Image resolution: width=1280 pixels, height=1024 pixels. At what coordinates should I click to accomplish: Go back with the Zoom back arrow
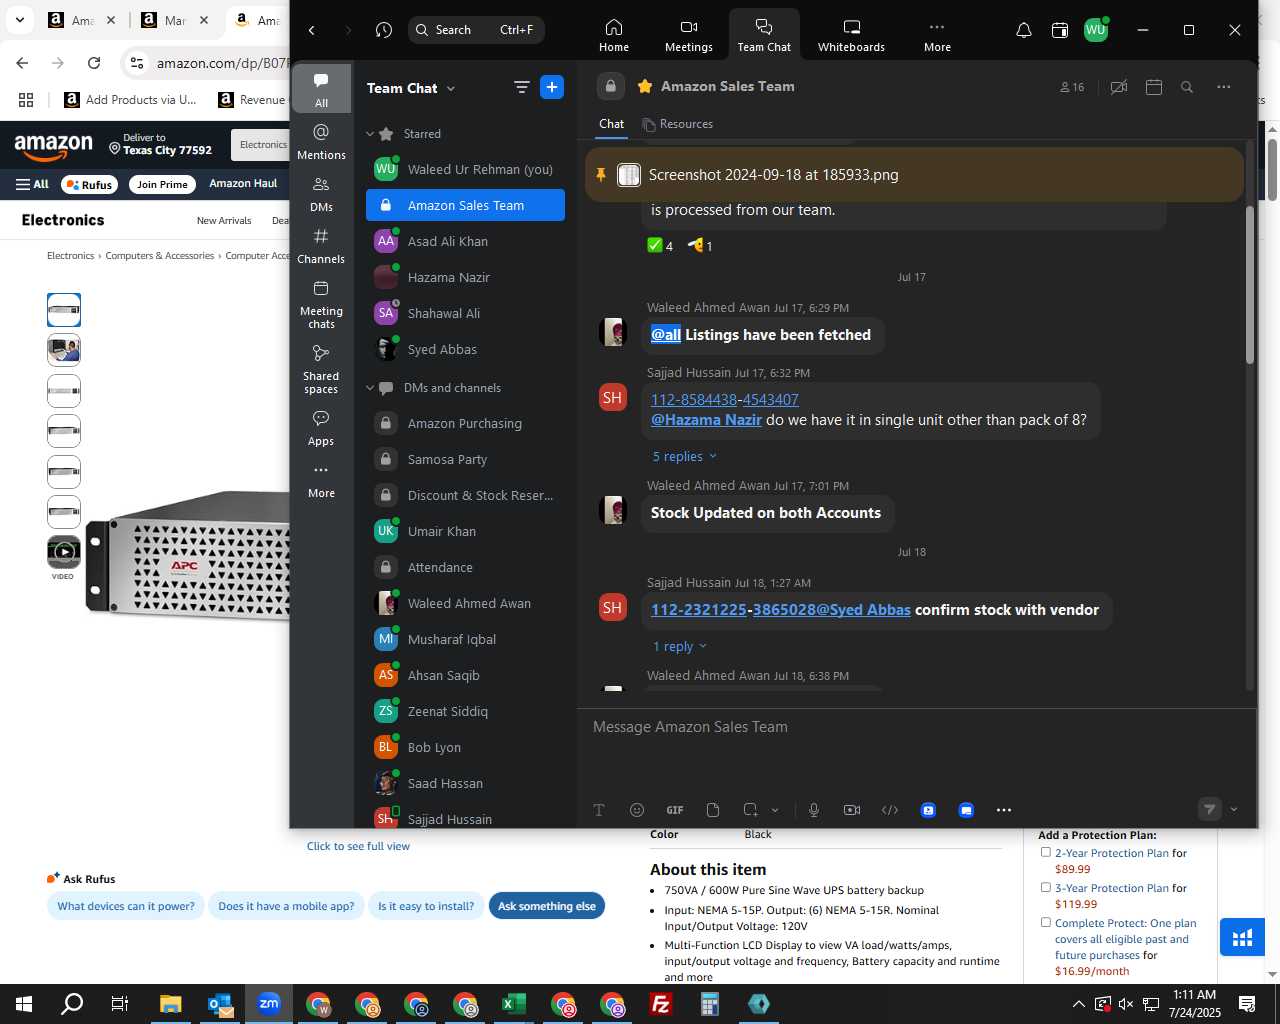pyautogui.click(x=312, y=30)
